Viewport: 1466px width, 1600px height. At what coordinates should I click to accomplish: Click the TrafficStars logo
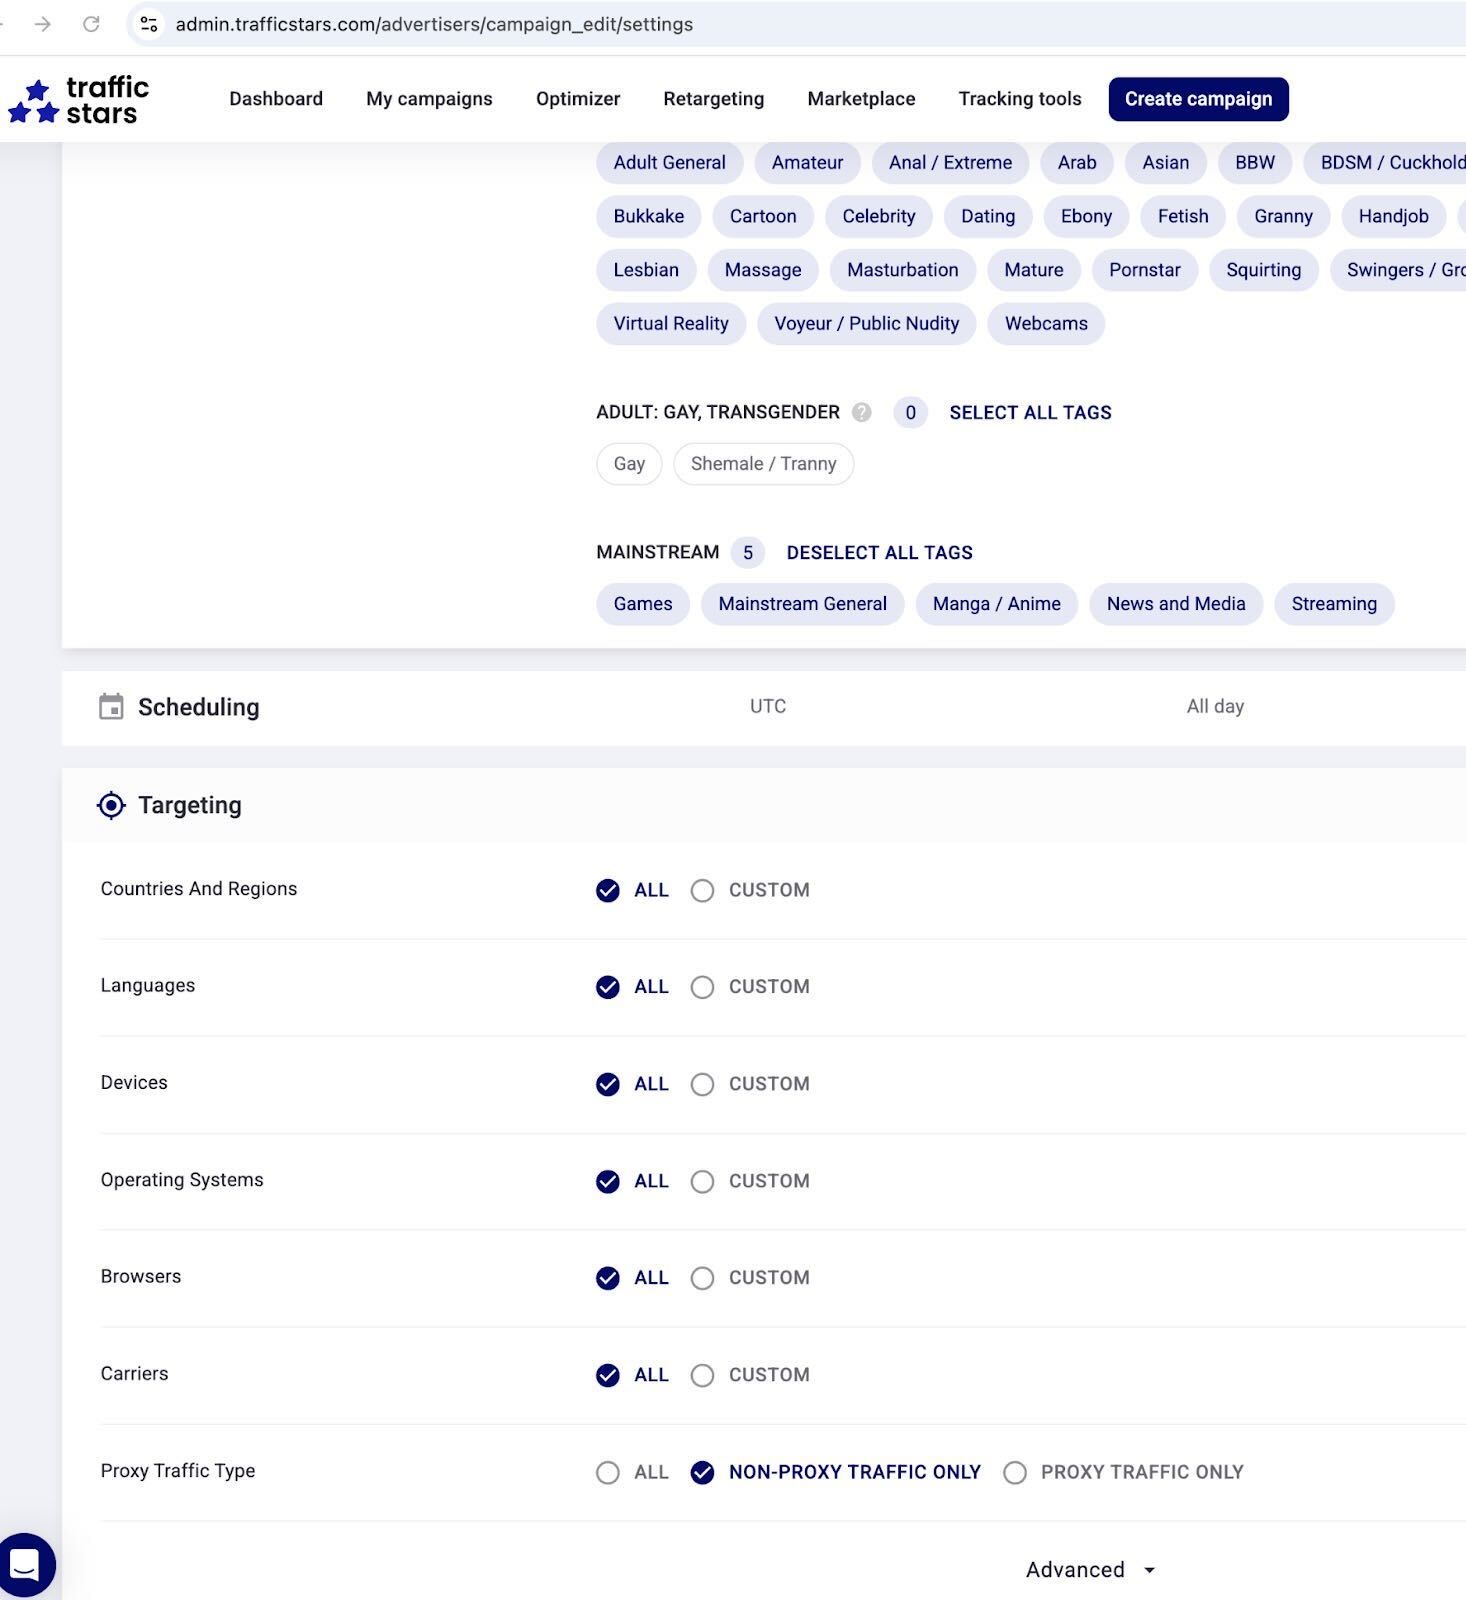coord(78,100)
